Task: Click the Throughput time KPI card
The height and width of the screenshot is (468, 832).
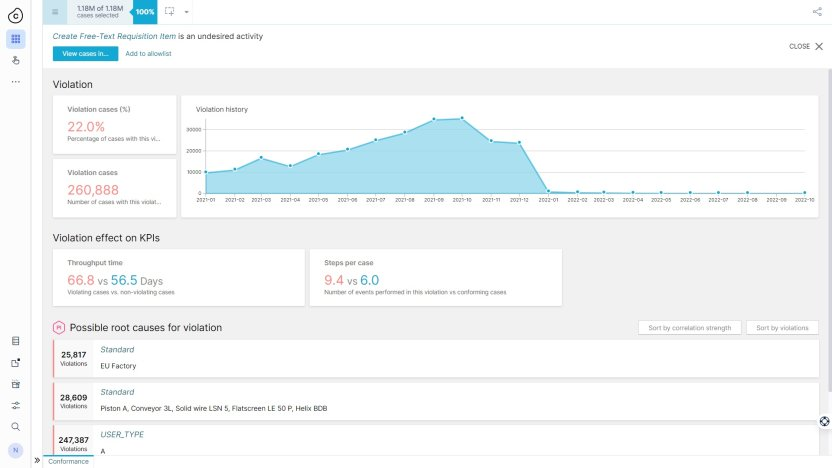Action: tap(179, 278)
